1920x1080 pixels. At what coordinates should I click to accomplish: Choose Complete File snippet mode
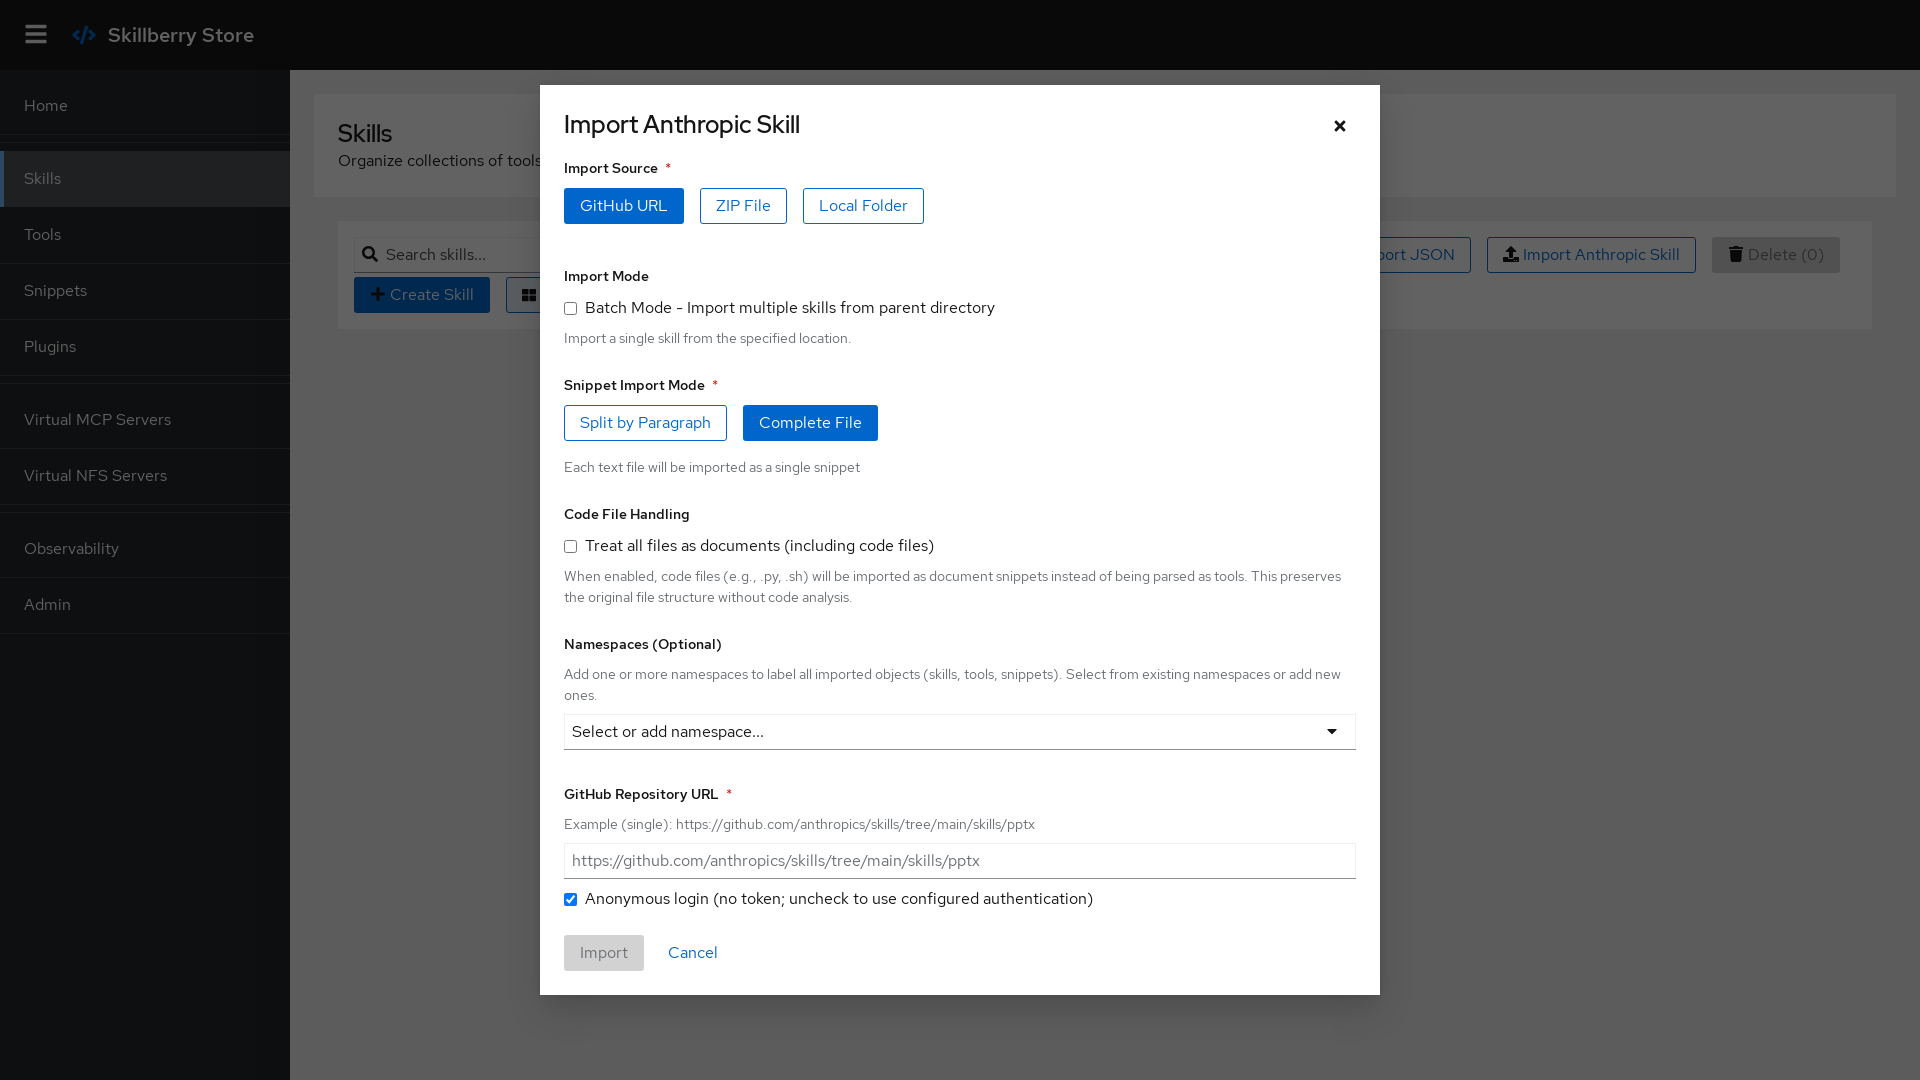pos(810,423)
